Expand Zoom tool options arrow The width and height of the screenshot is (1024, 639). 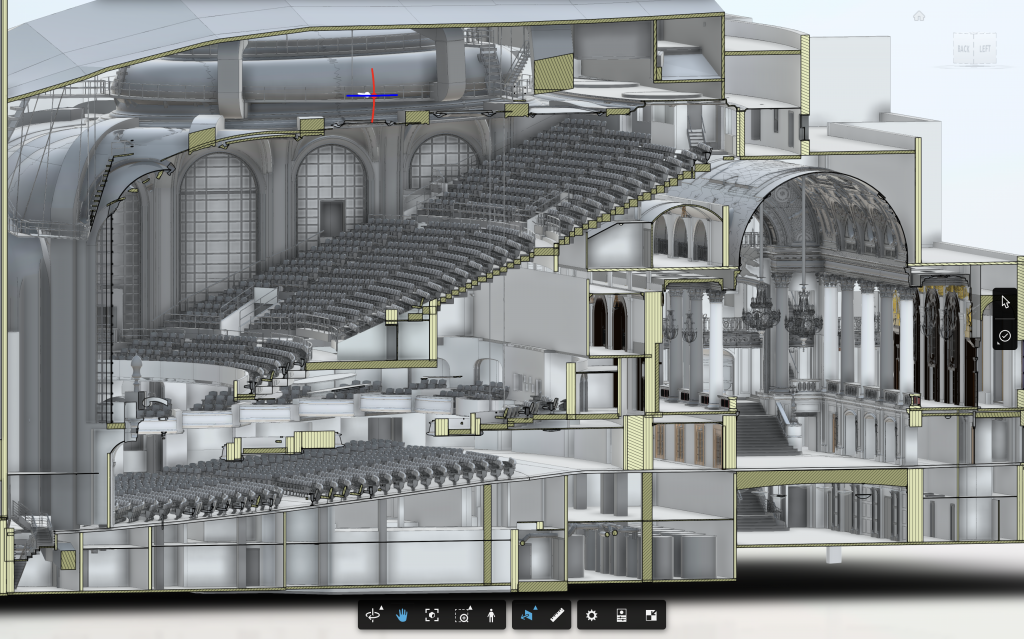(x=469, y=609)
